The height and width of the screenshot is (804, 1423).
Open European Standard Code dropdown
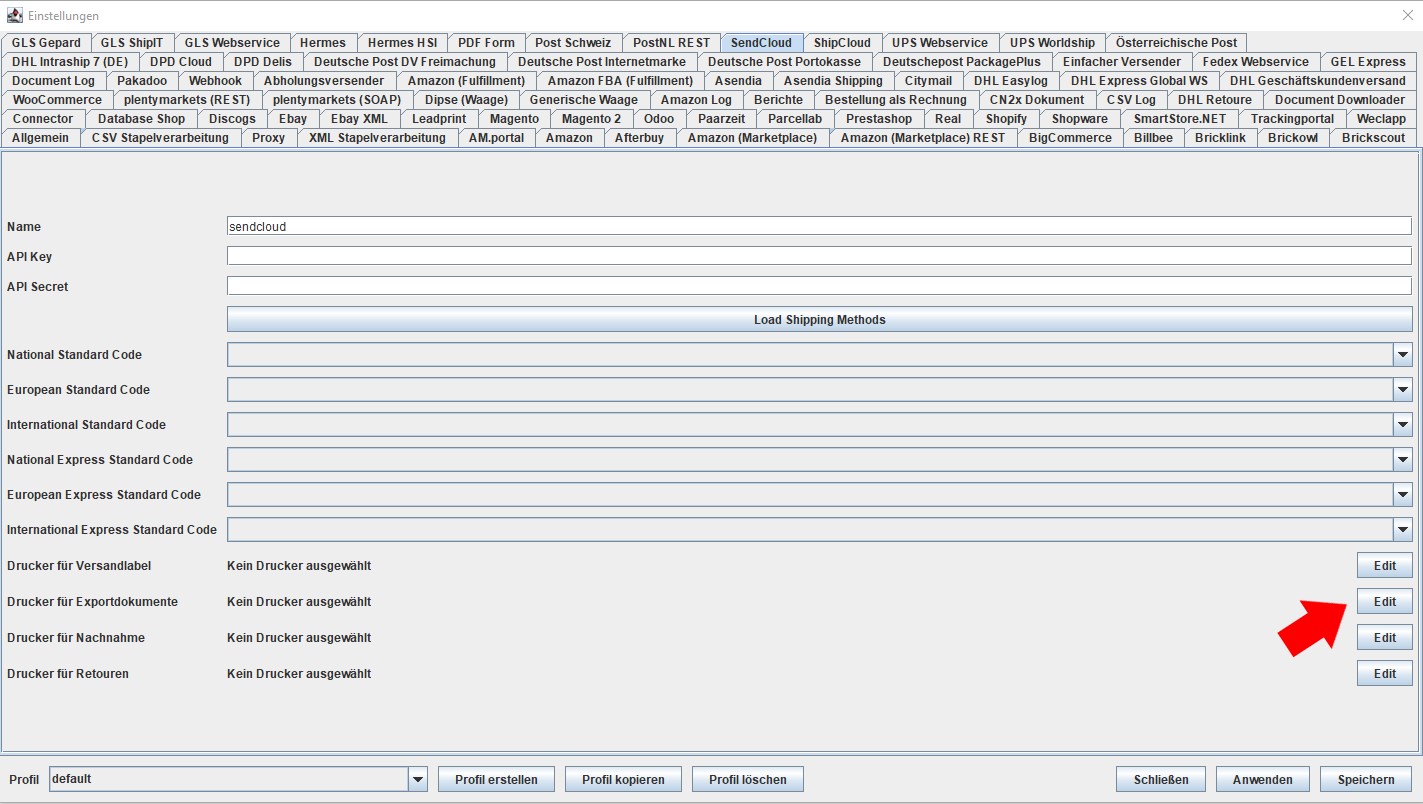[1403, 390]
